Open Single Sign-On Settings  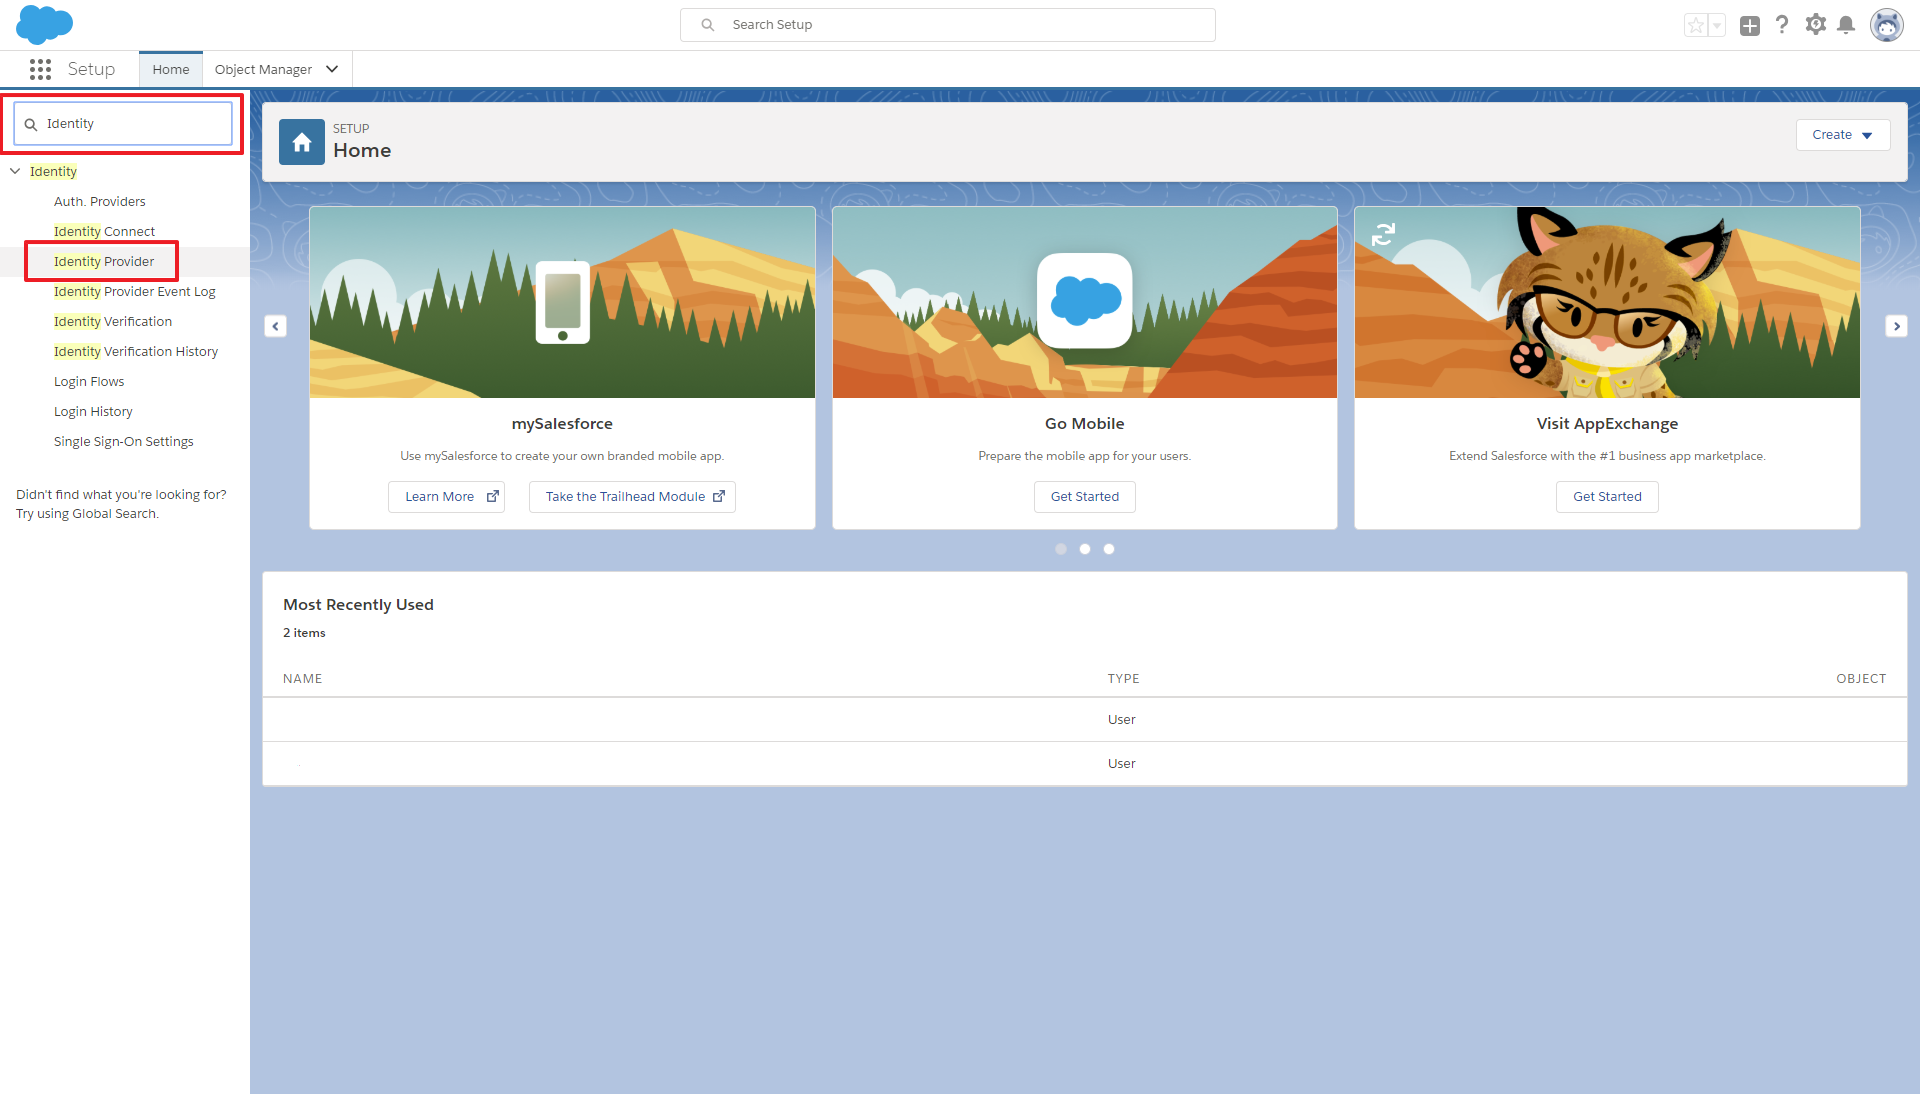(124, 441)
